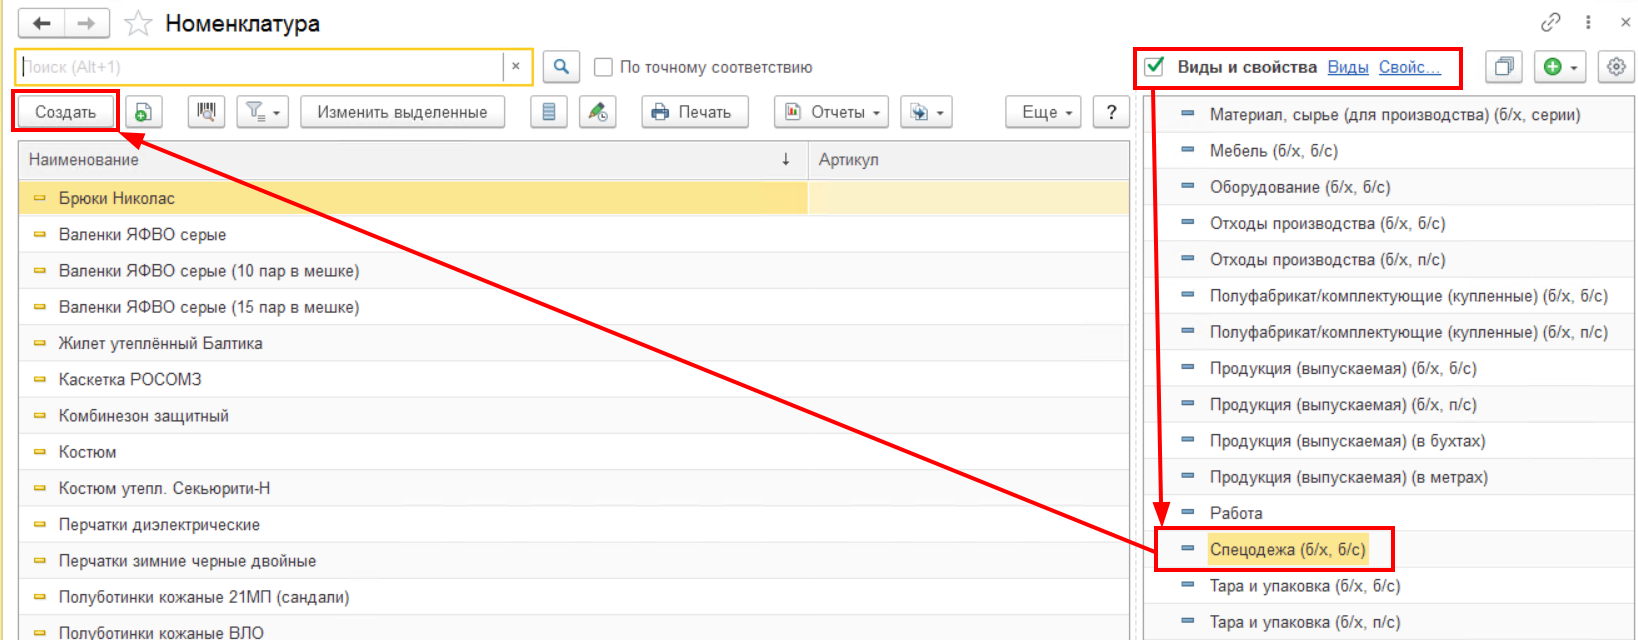Image resolution: width=1638 pixels, height=640 pixels.
Task: Clear the search field with the × button
Action: [x=516, y=67]
